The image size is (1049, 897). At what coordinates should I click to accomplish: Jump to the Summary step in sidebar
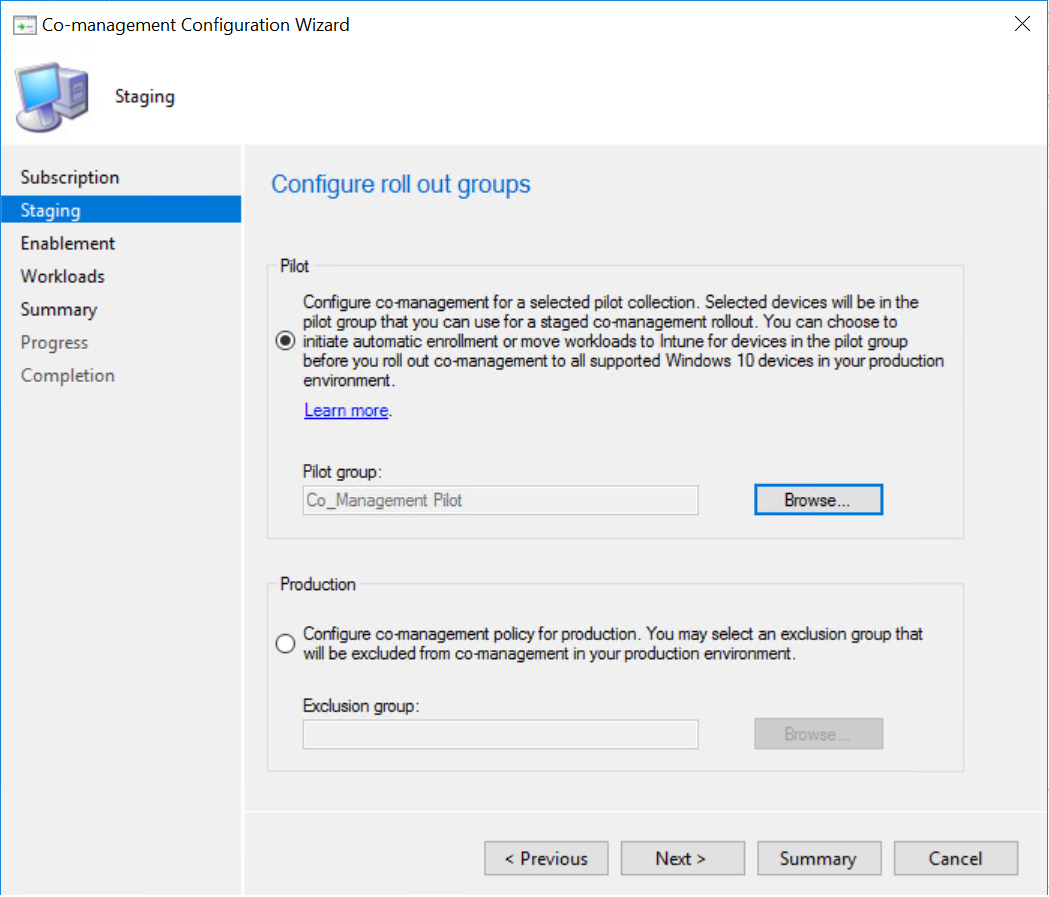[58, 309]
